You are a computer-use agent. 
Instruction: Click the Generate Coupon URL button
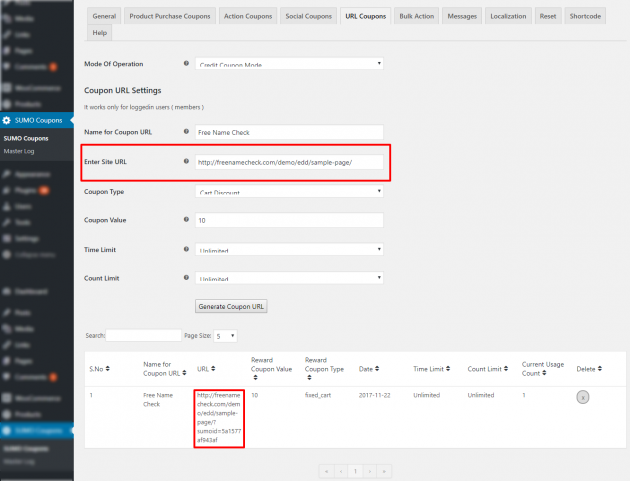pyautogui.click(x=231, y=306)
